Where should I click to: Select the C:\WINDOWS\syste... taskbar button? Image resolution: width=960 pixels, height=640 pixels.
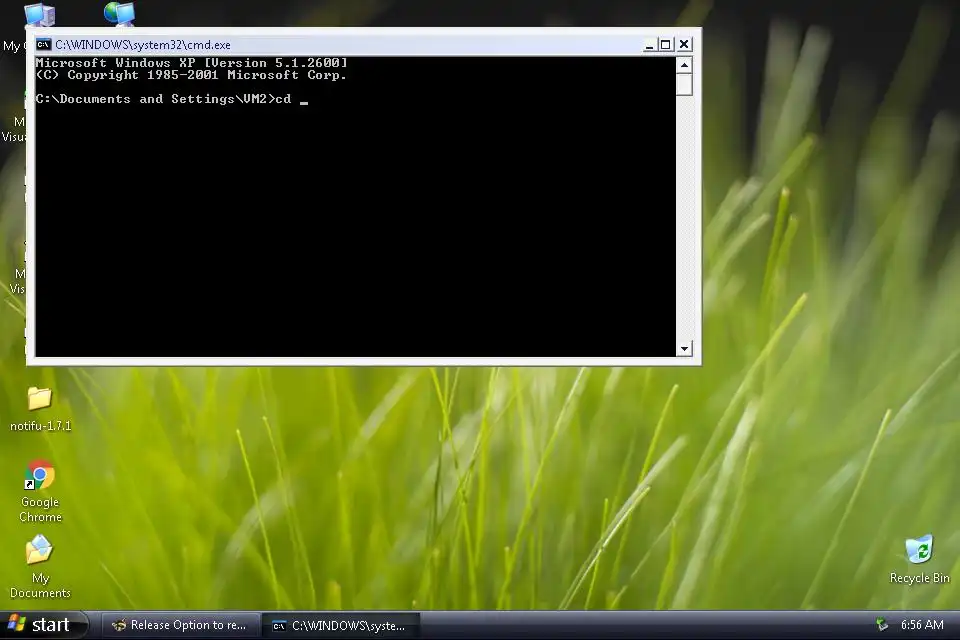(340, 625)
